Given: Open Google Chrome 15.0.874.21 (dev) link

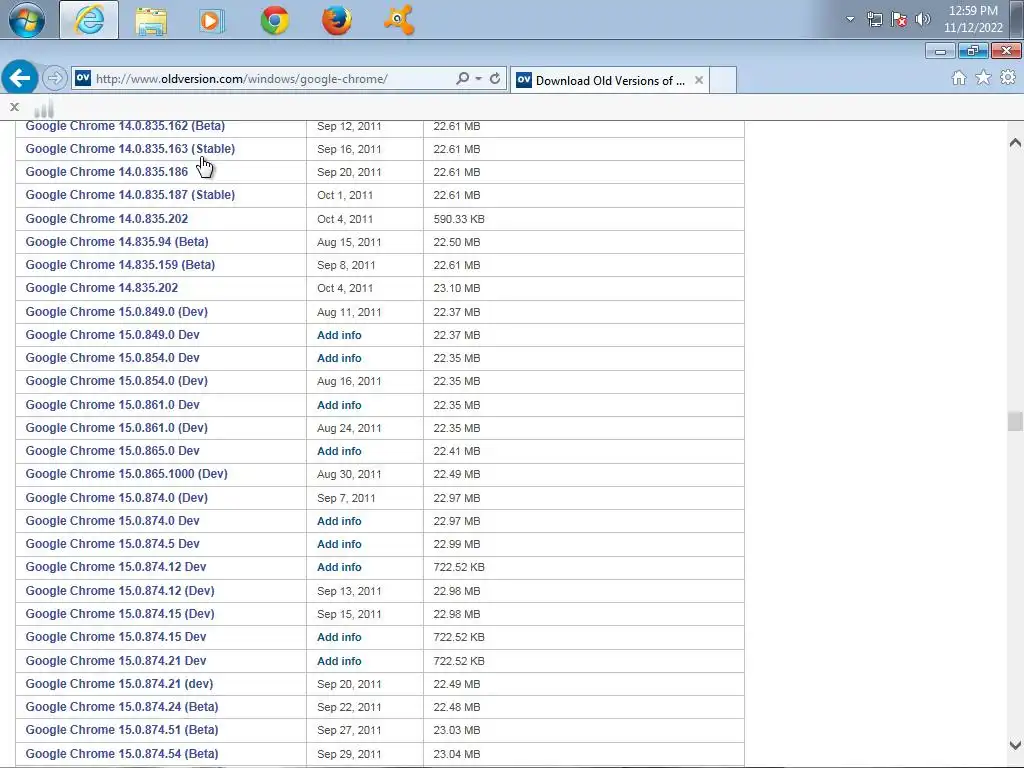Looking at the screenshot, I should point(119,684).
